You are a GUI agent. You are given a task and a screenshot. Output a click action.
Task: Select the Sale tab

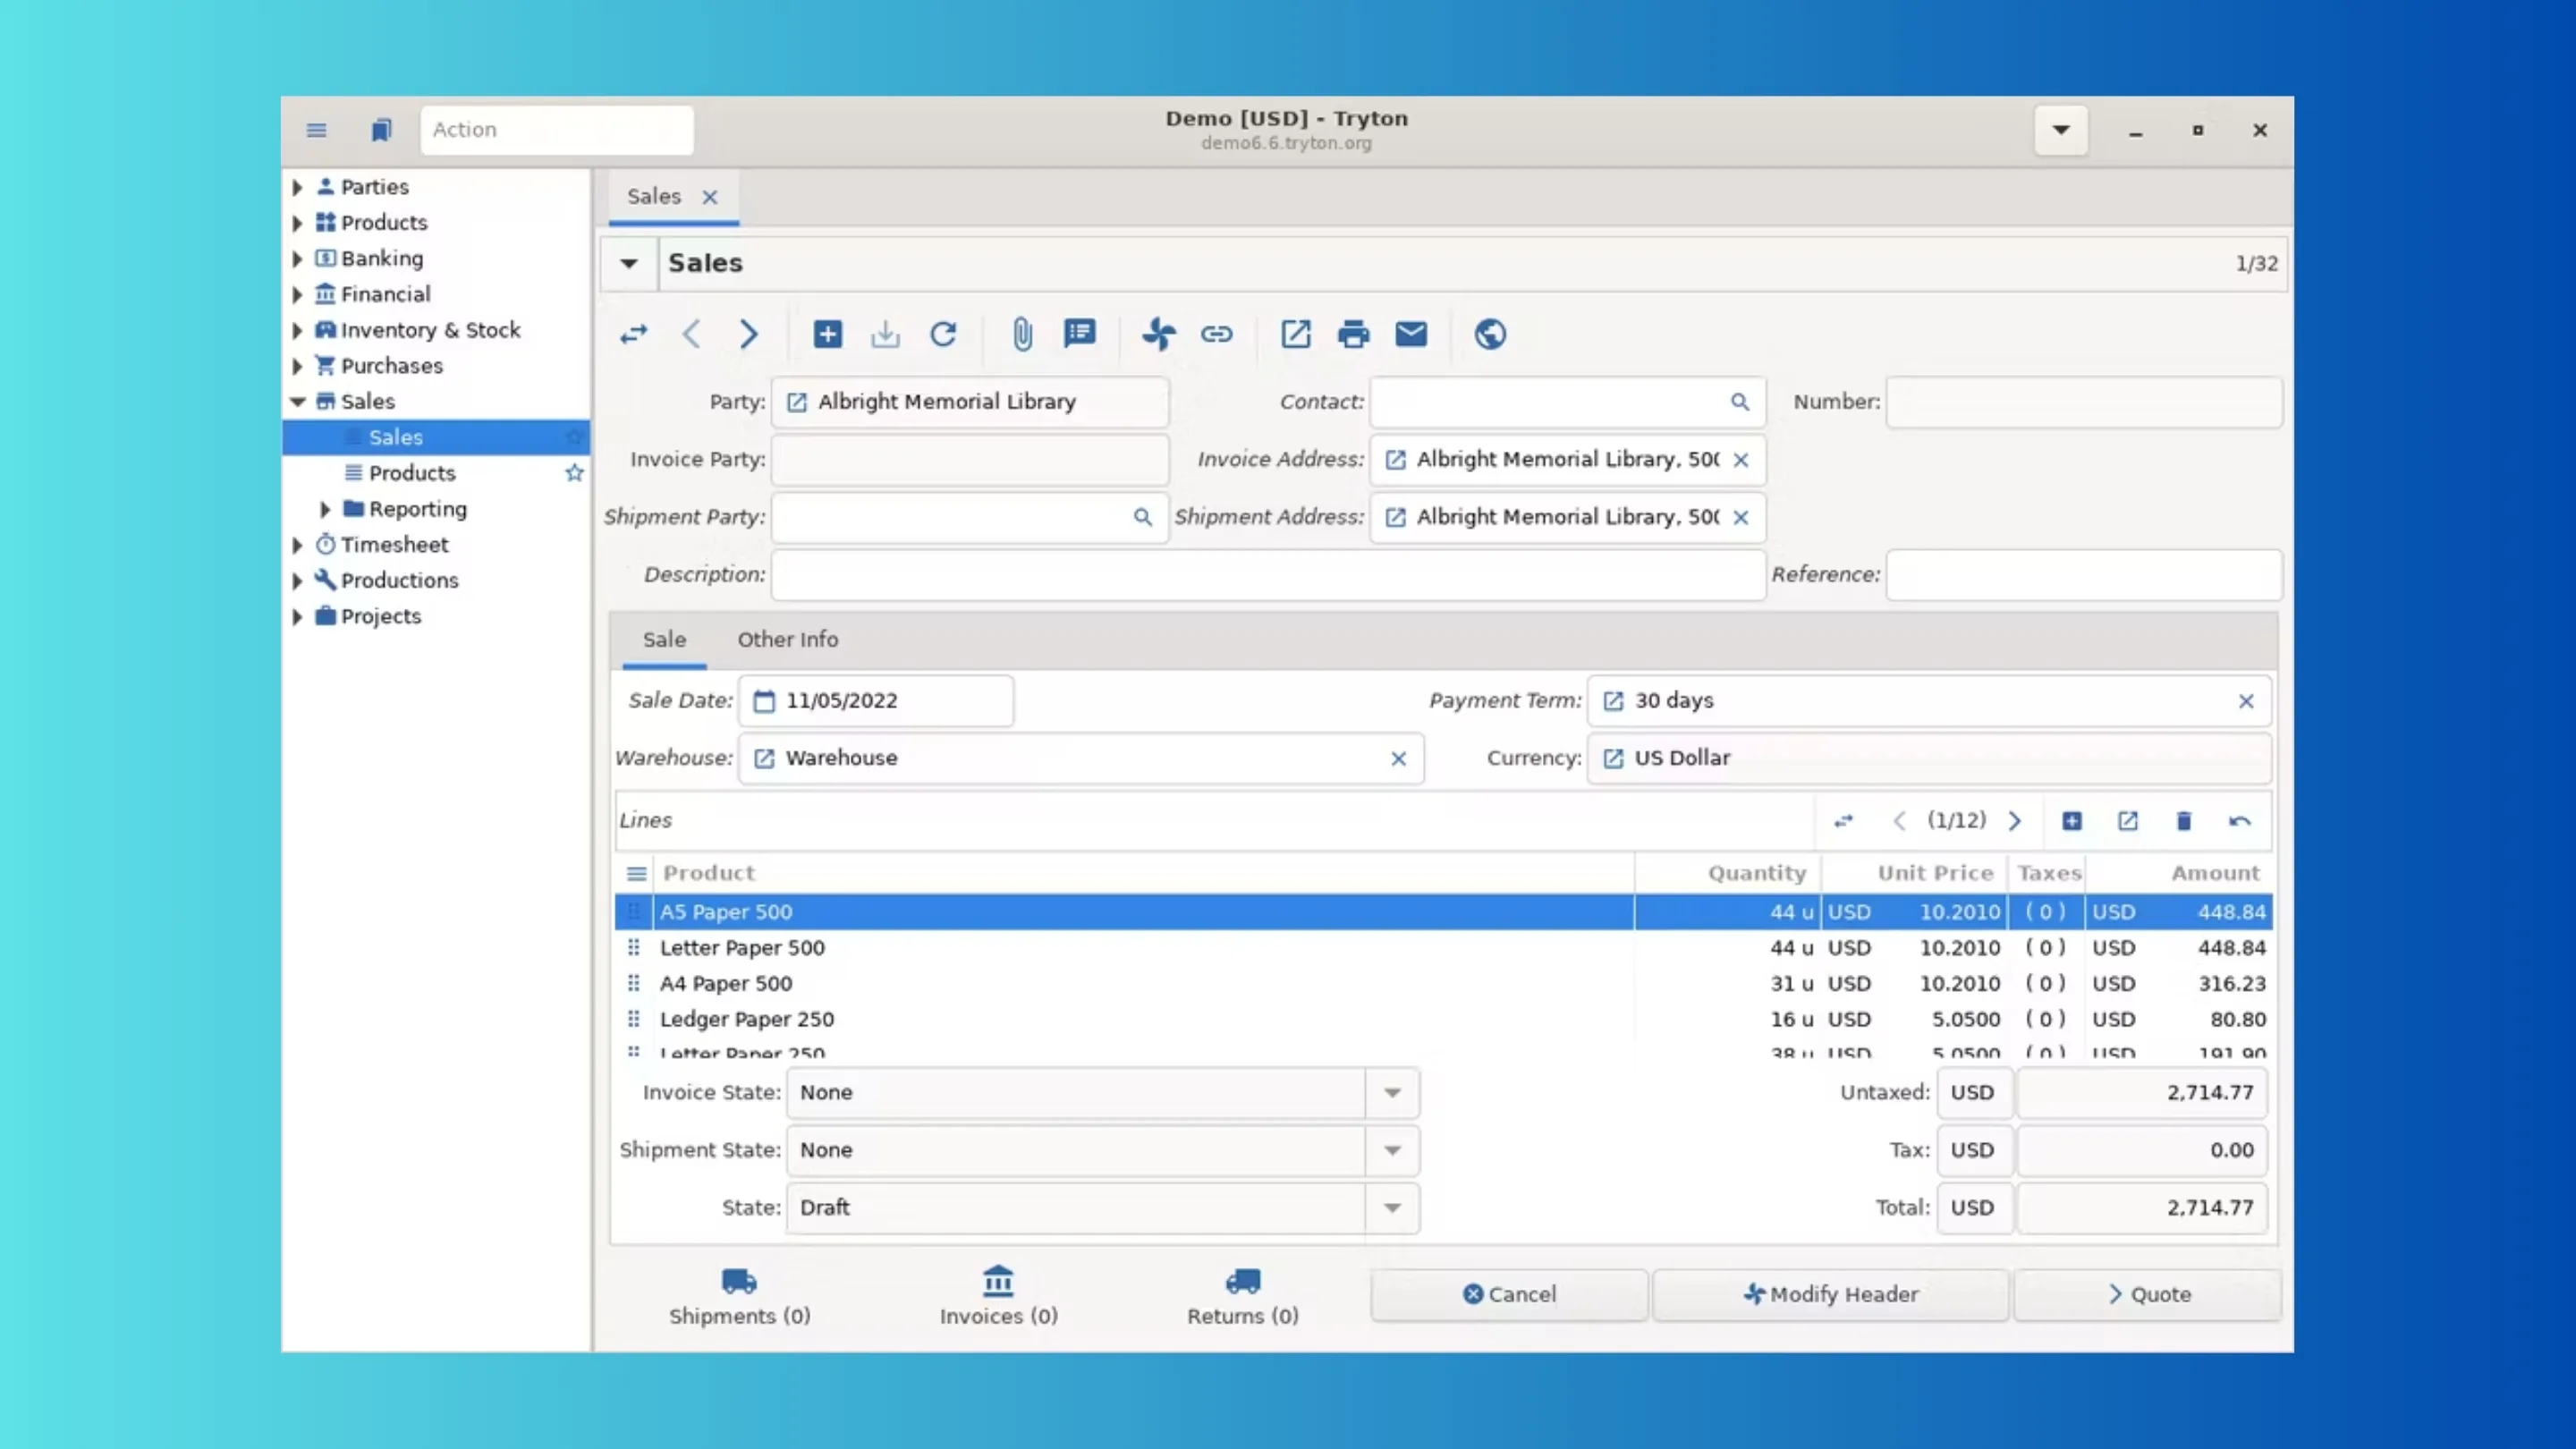click(x=664, y=639)
